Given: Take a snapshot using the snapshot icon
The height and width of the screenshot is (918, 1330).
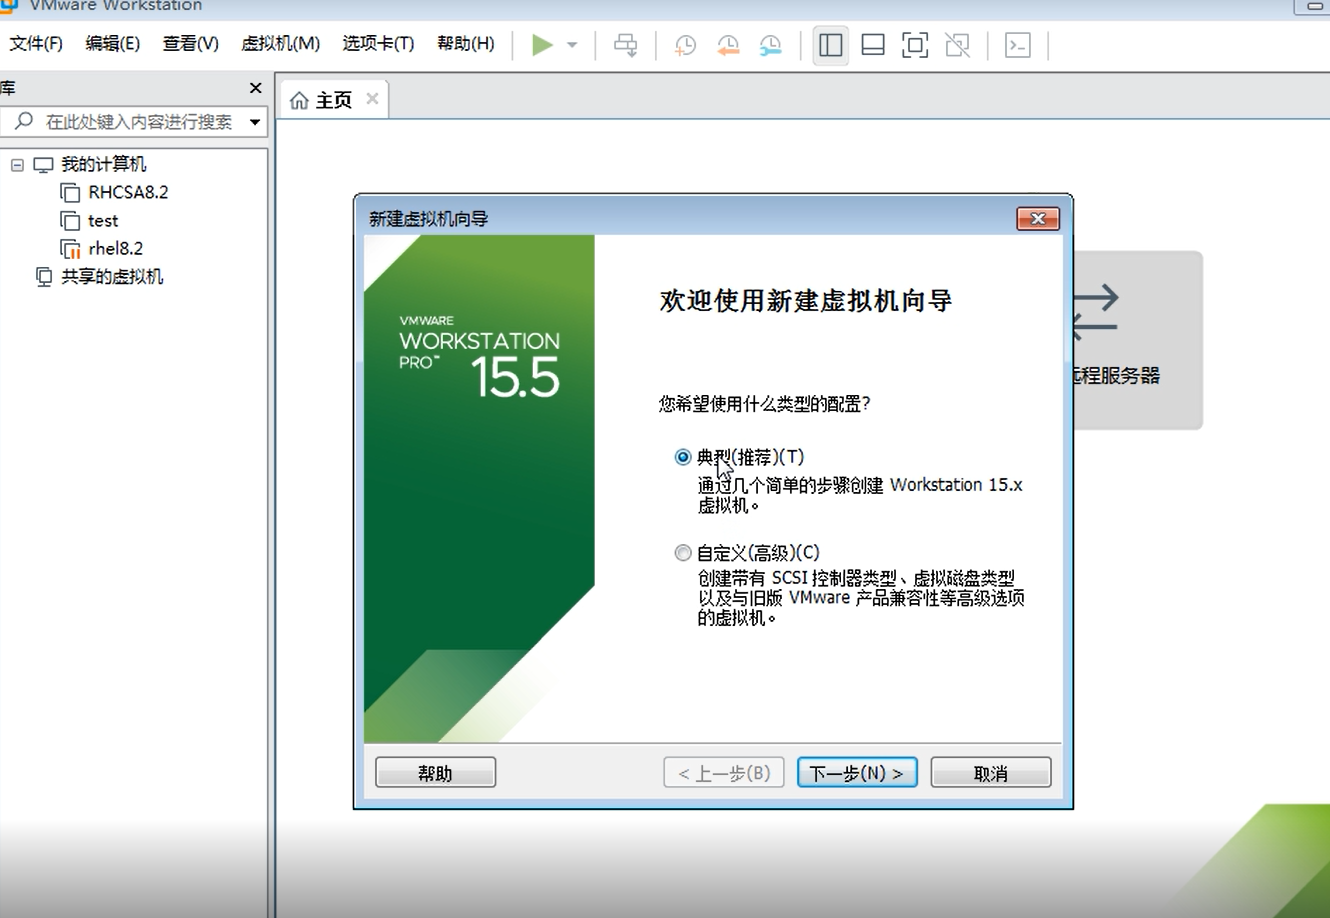Looking at the screenshot, I should coord(685,45).
